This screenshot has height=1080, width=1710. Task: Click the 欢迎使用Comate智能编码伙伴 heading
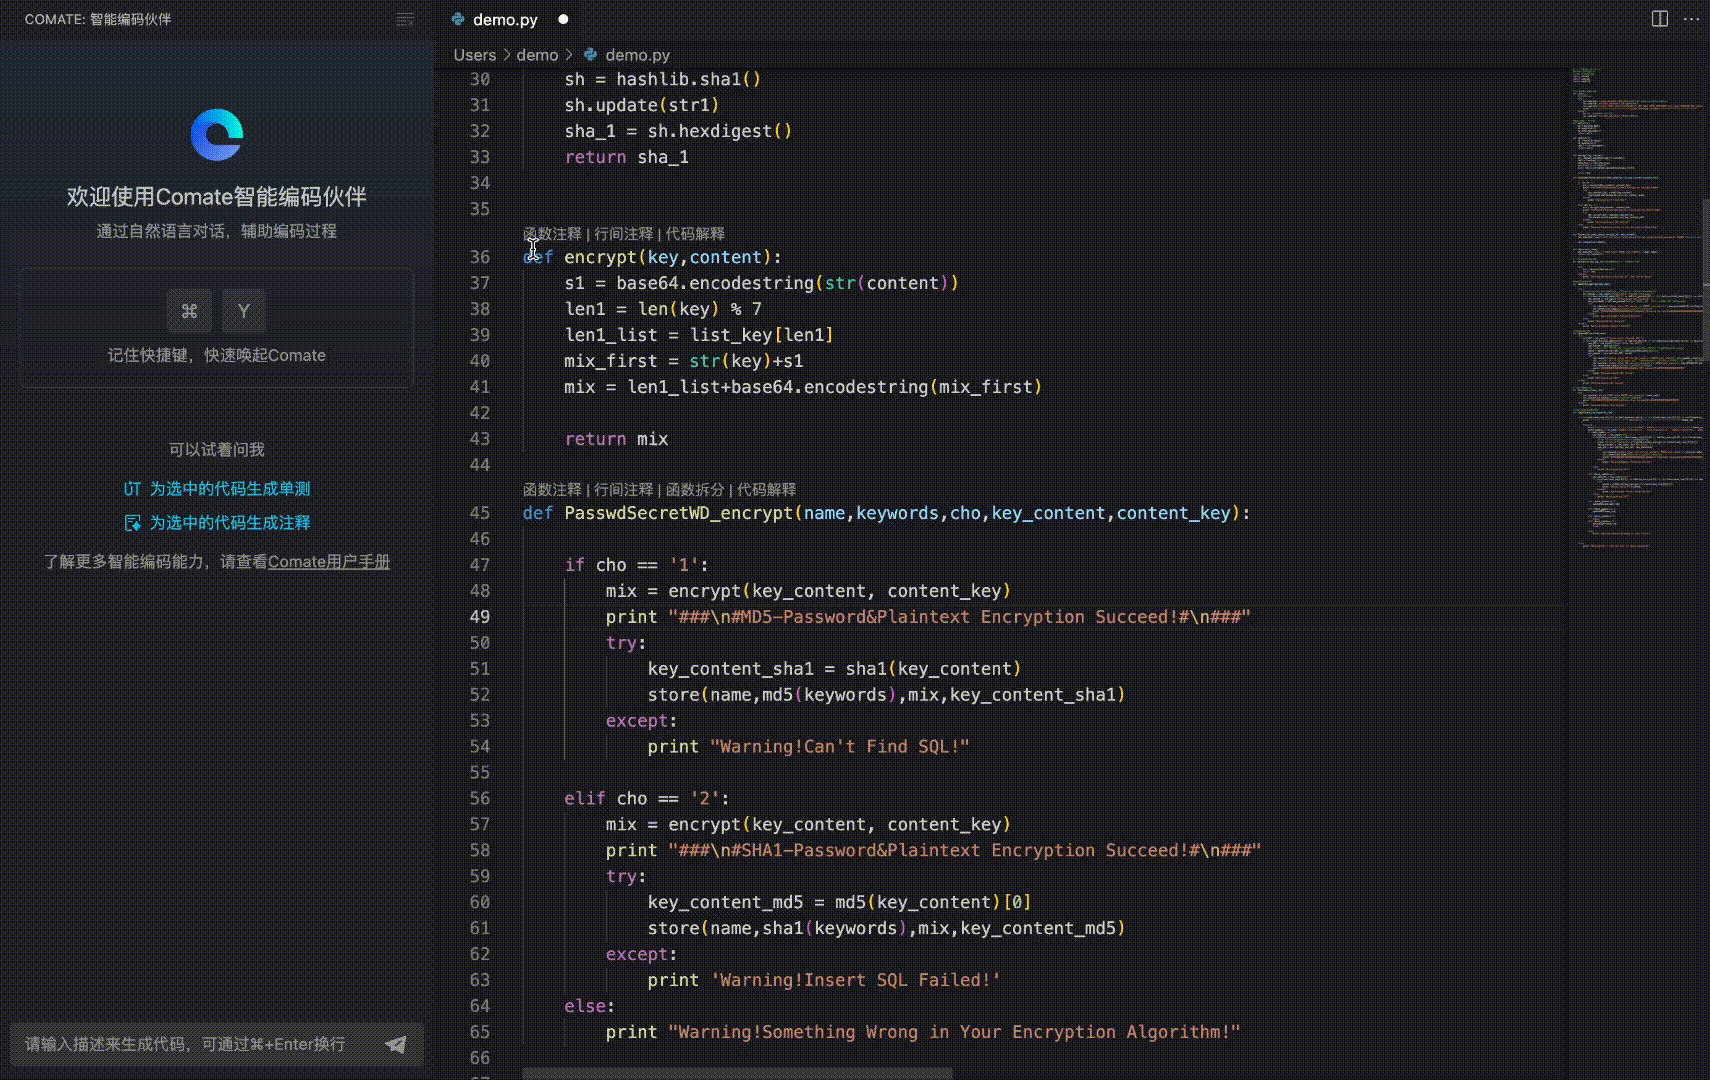click(x=217, y=197)
